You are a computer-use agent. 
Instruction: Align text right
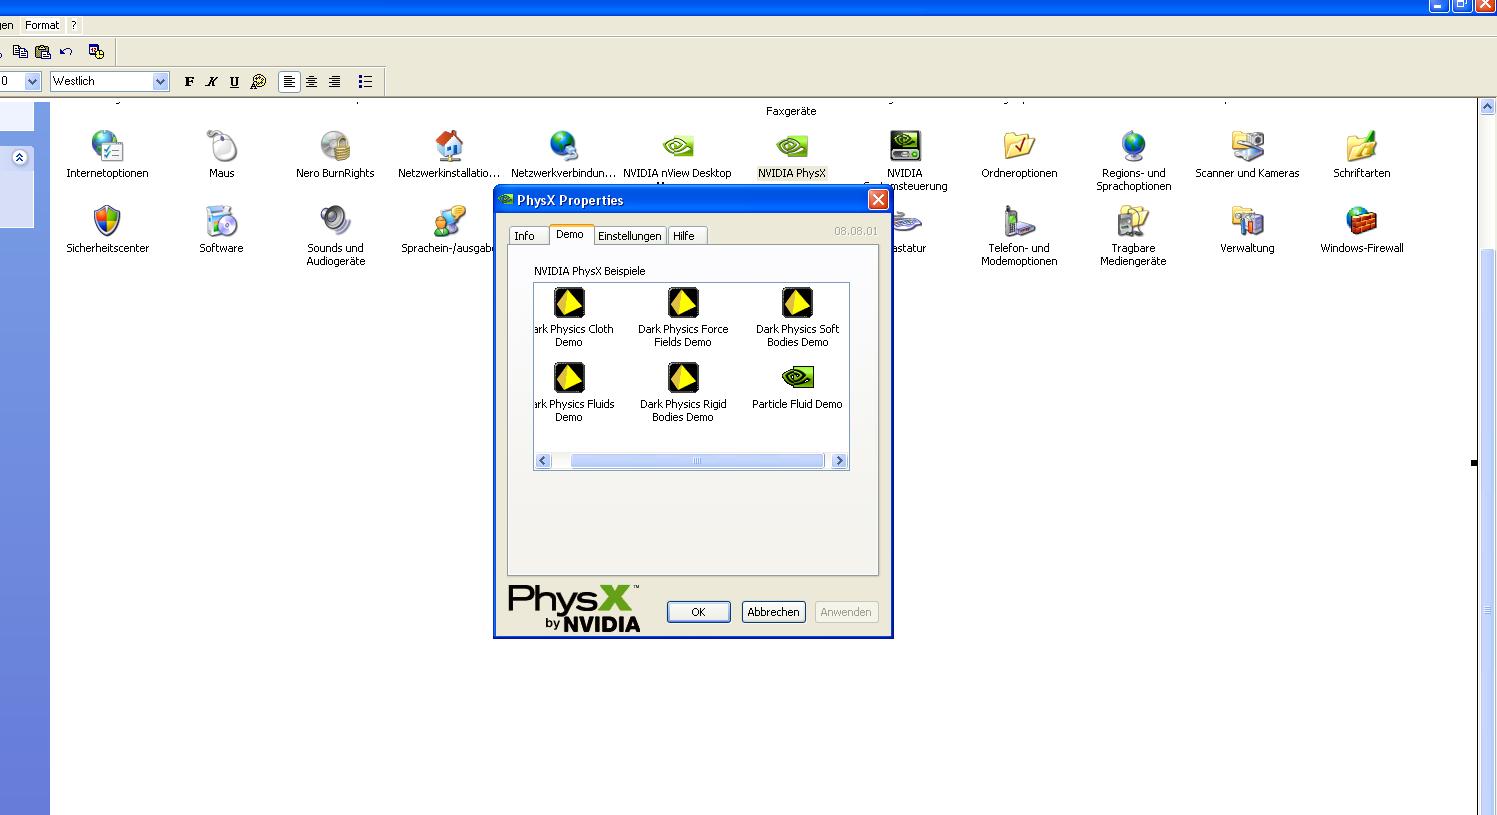click(x=335, y=82)
